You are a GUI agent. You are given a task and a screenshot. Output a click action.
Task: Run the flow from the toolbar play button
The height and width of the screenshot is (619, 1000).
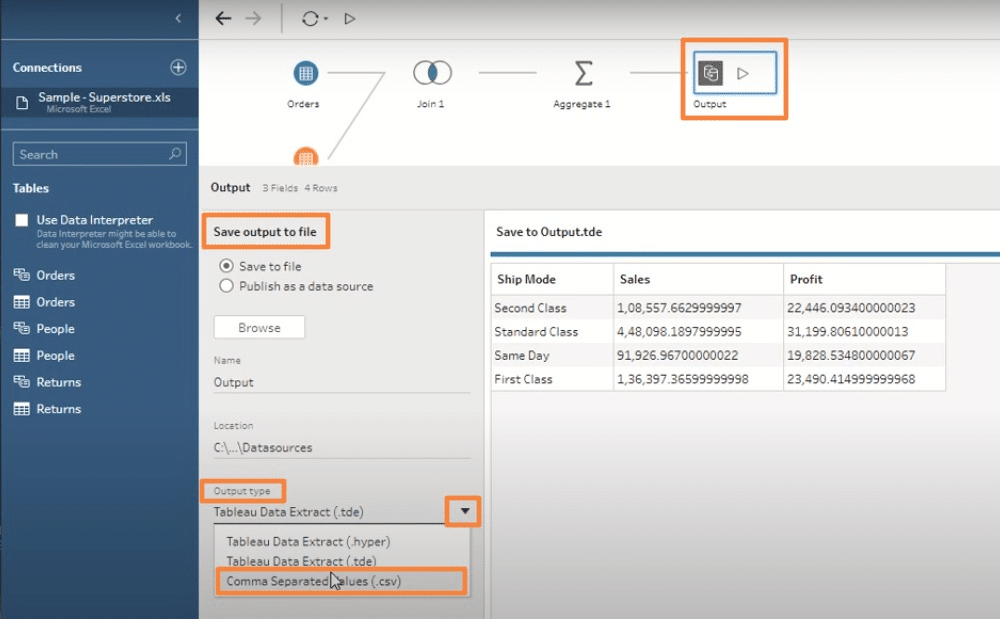tap(349, 18)
